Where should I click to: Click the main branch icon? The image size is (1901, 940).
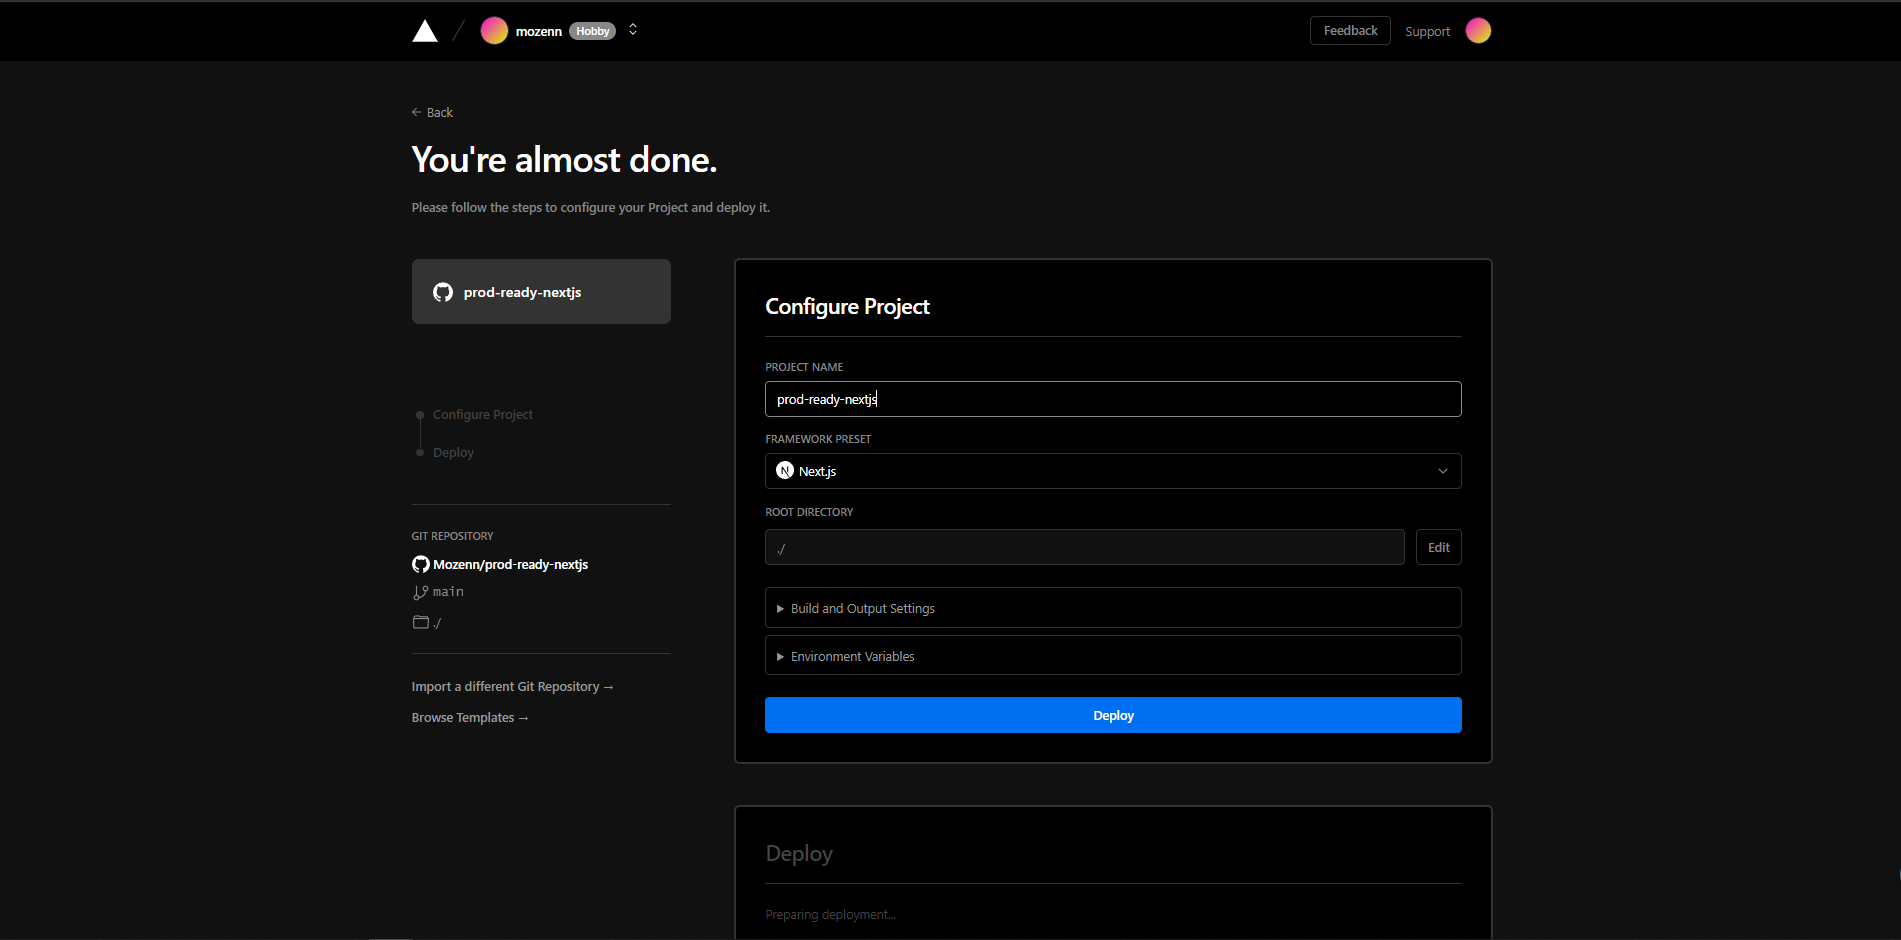[421, 592]
